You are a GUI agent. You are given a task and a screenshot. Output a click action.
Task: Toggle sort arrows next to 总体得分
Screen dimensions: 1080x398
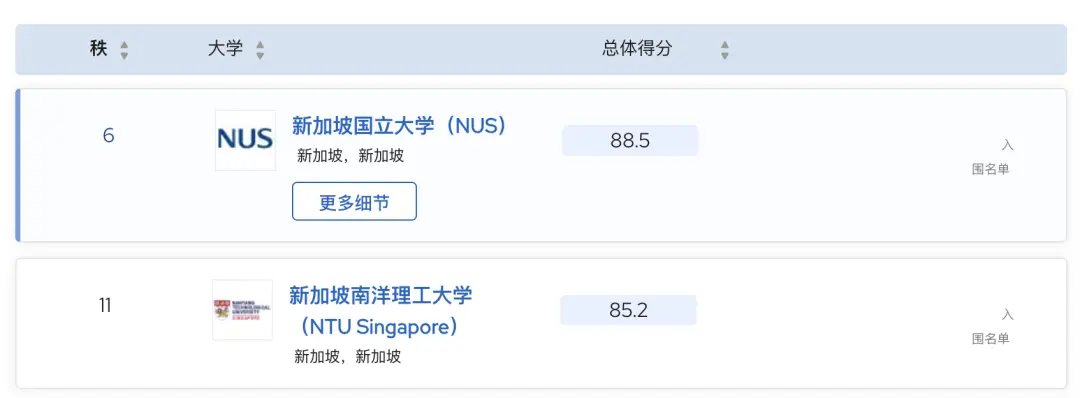(725, 50)
